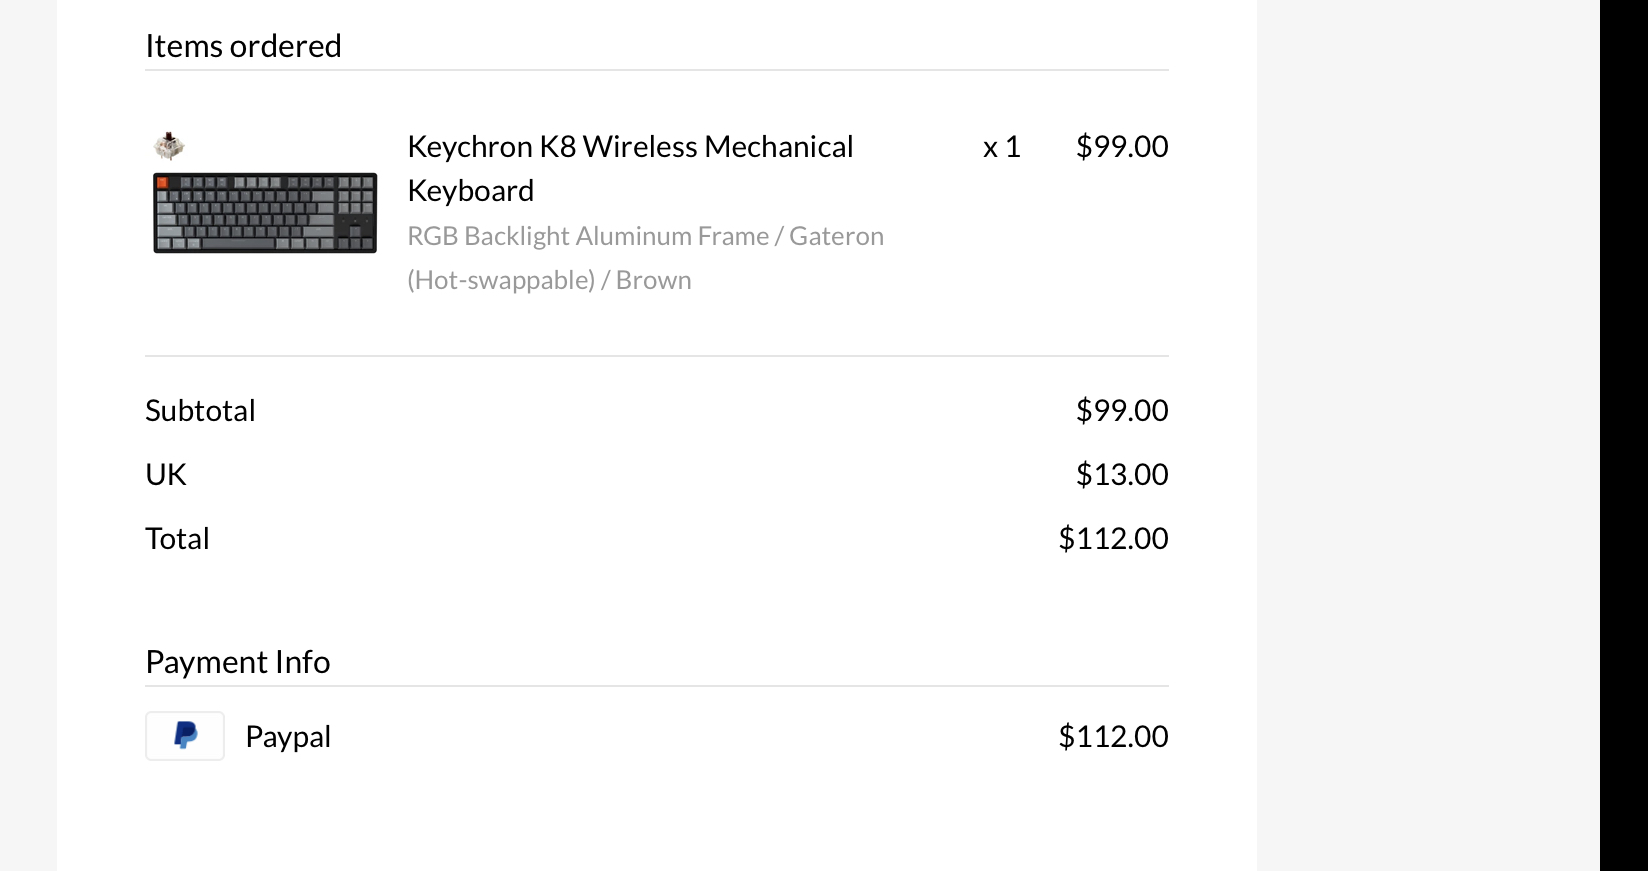This screenshot has width=1648, height=871.
Task: Open the Keychron K8 Wireless Mechanical product title
Action: click(x=630, y=147)
